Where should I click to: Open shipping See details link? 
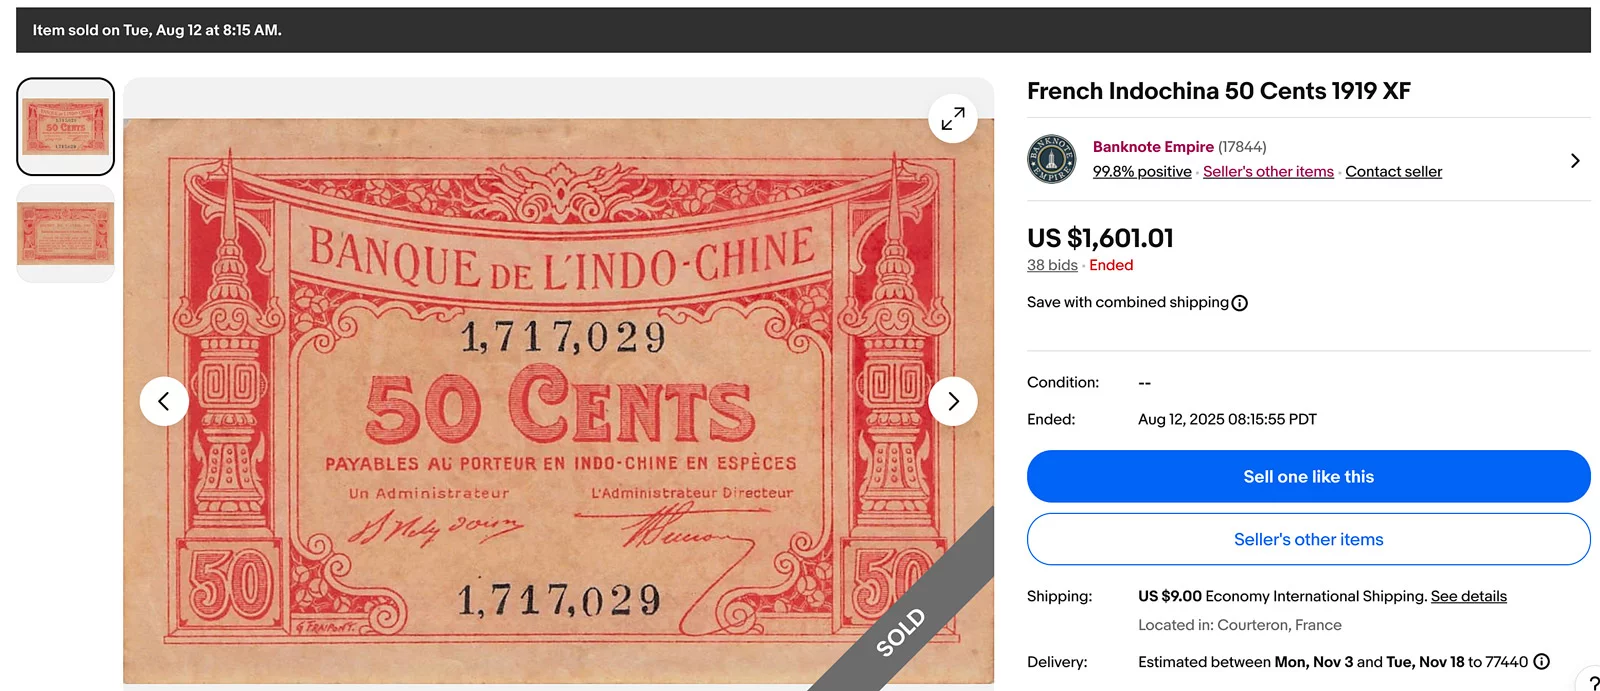[1468, 596]
